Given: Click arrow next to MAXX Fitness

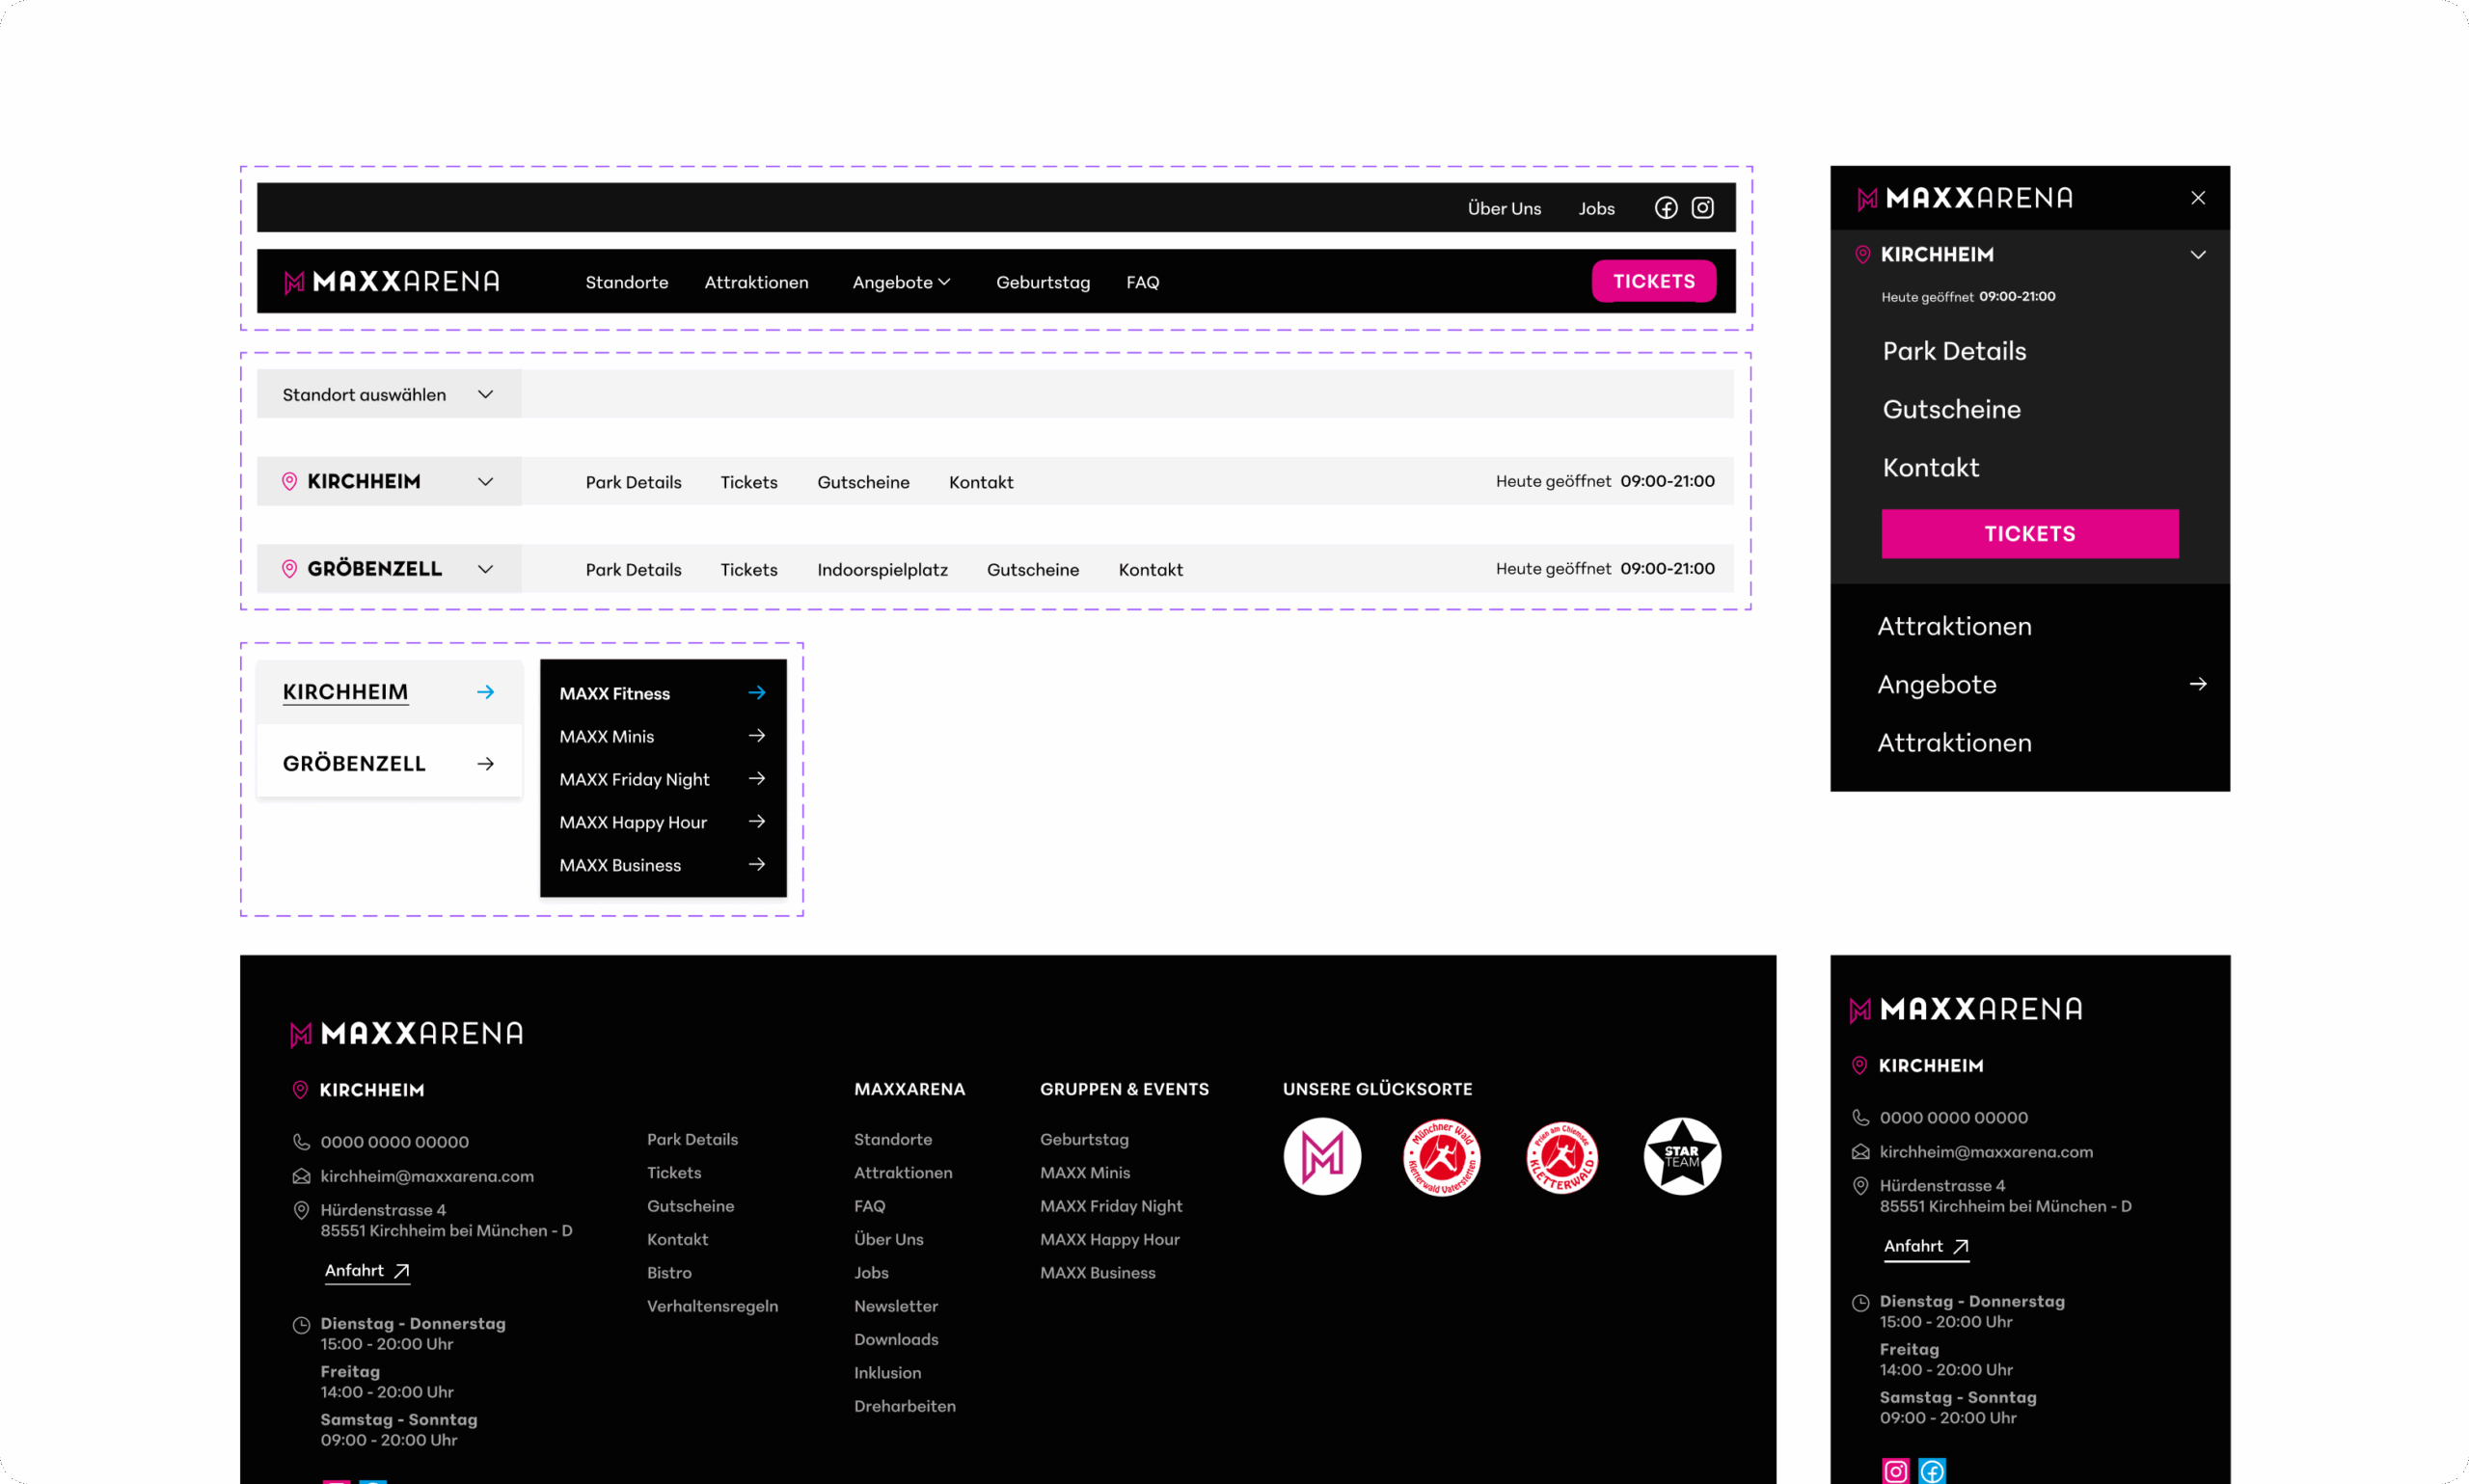Looking at the screenshot, I should (x=757, y=693).
